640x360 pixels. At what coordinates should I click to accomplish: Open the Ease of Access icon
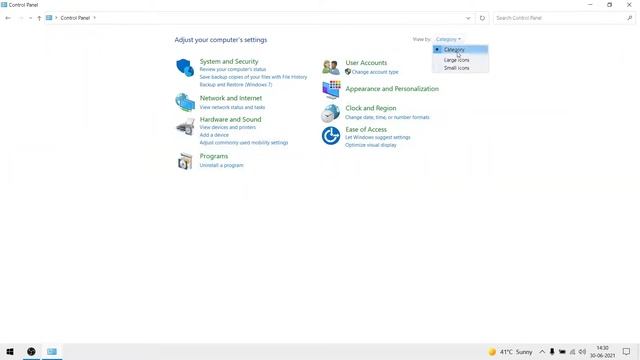click(x=331, y=136)
